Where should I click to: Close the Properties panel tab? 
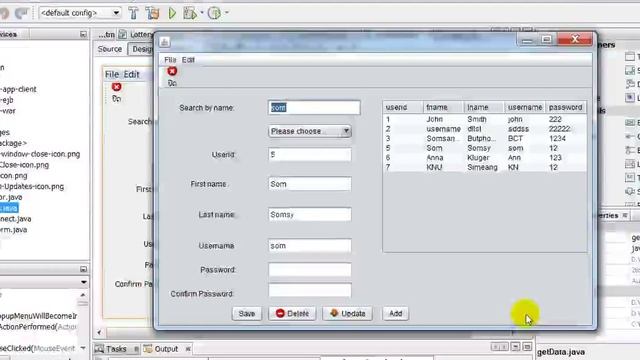(x=625, y=215)
